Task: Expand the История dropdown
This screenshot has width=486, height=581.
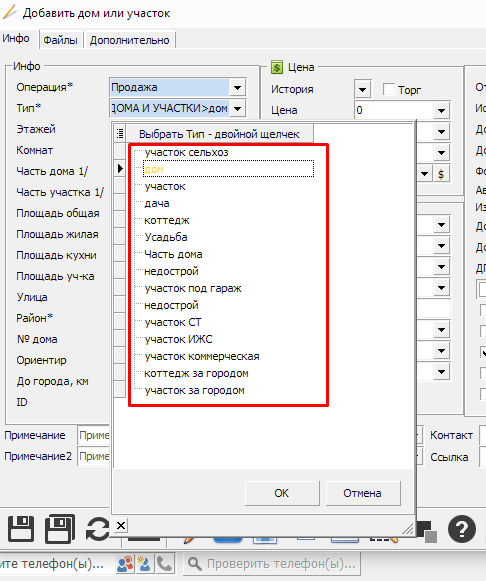Action: pos(362,89)
